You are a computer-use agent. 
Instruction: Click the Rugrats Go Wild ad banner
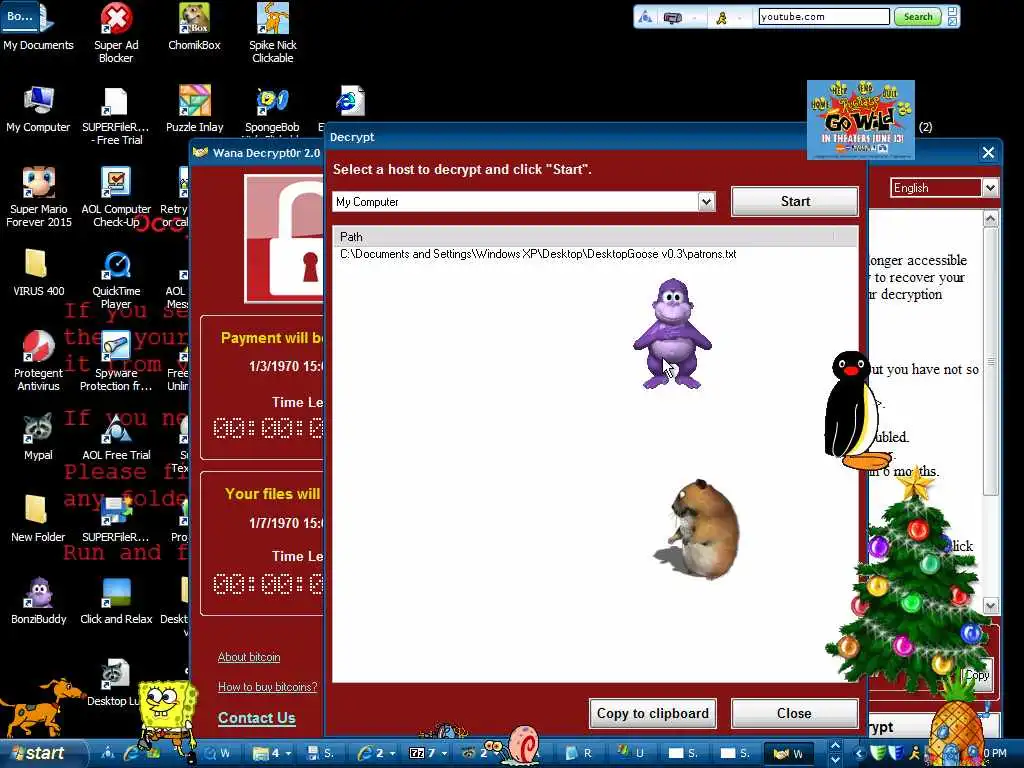(861, 120)
